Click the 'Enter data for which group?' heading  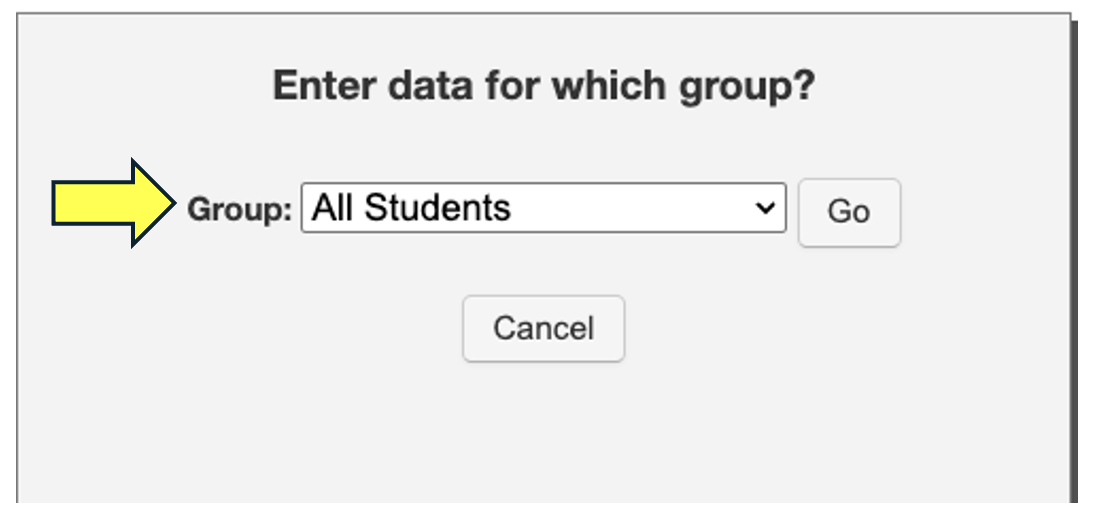tap(544, 87)
